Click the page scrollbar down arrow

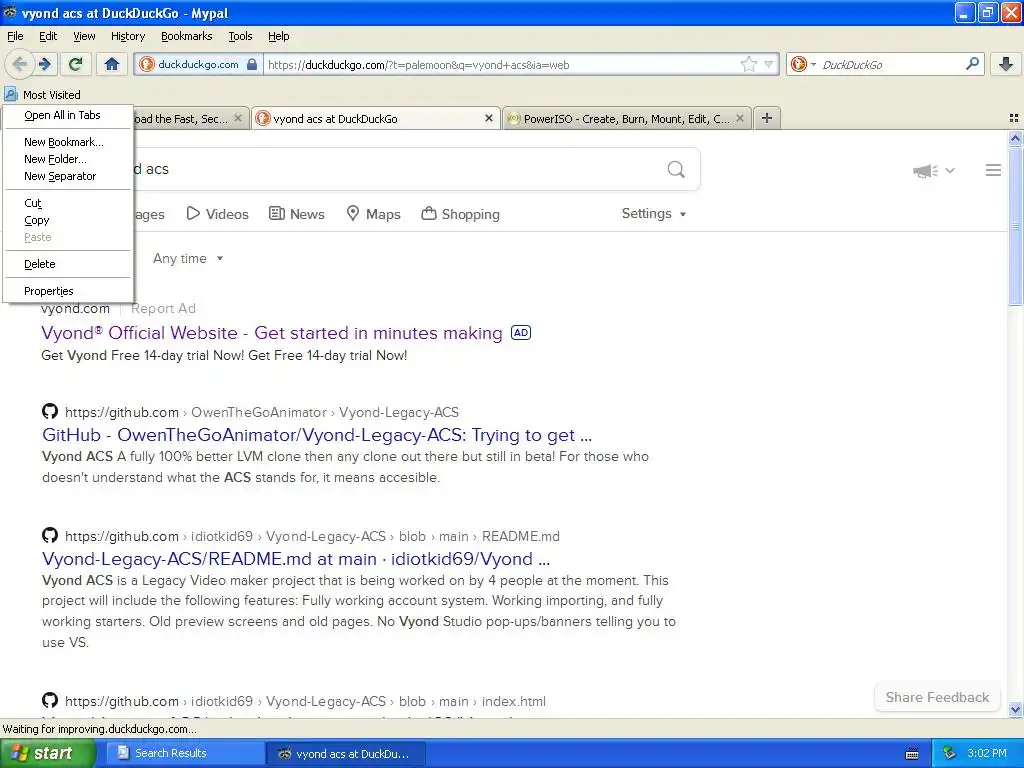click(1015, 709)
